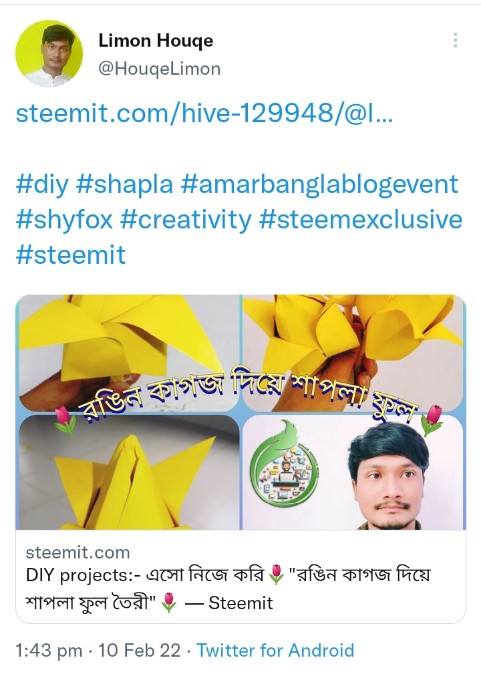481x674 pixels.
Task: Open the #creativity hashtag
Action: click(186, 220)
